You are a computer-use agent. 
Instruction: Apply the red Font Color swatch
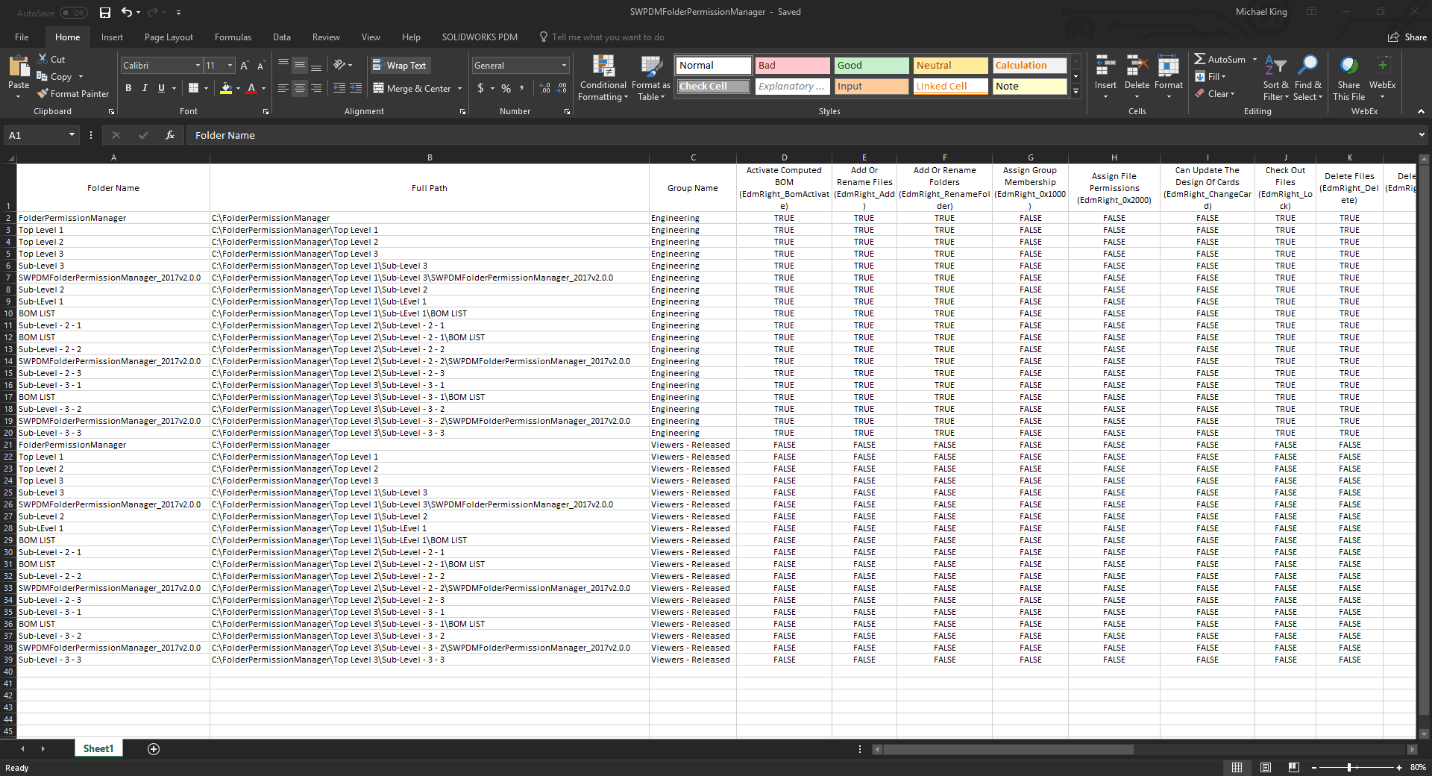251,88
